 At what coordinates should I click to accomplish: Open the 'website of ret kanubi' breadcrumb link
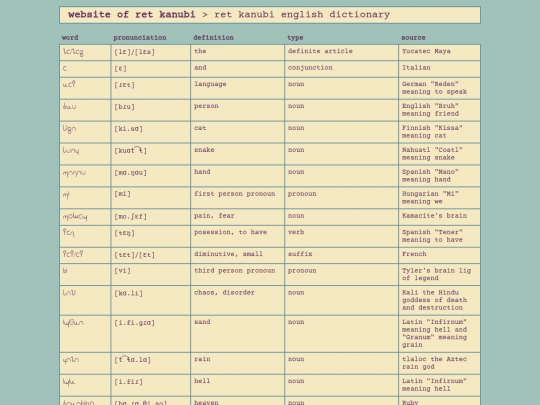[x=132, y=15]
